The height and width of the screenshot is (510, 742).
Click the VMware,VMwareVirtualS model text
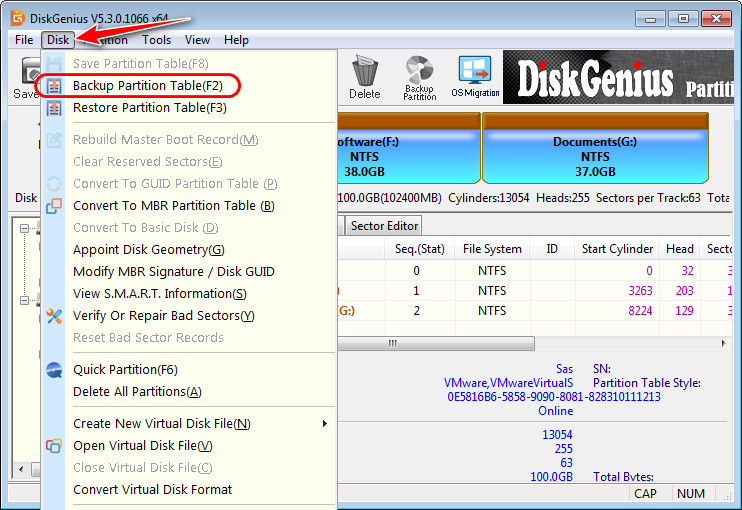[508, 383]
